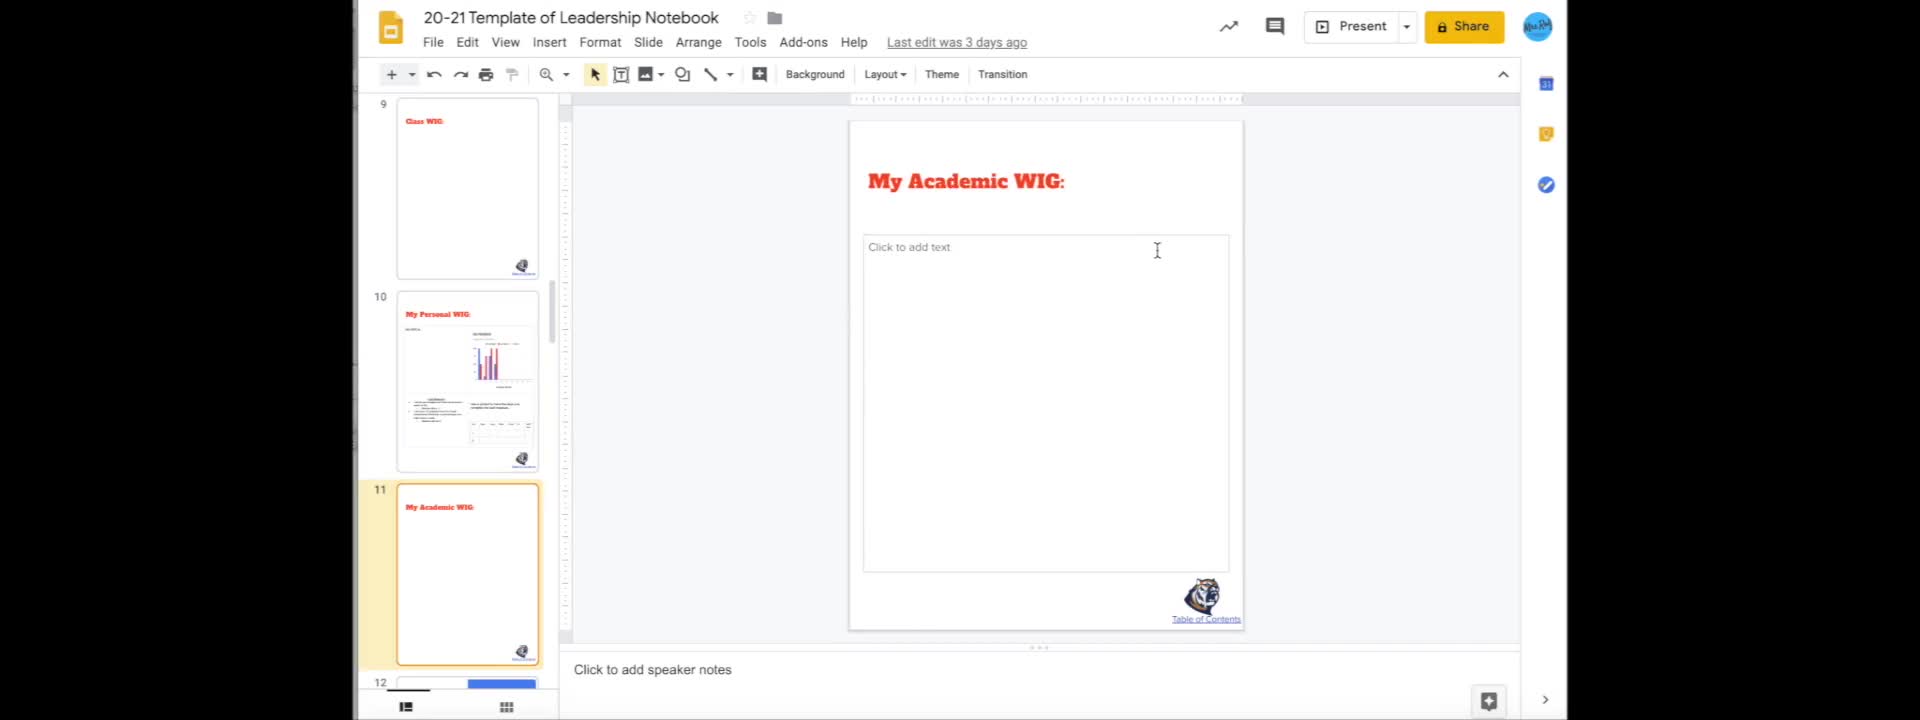Open comment history speech bubble icon
The width and height of the screenshot is (1920, 720).
tap(1275, 27)
